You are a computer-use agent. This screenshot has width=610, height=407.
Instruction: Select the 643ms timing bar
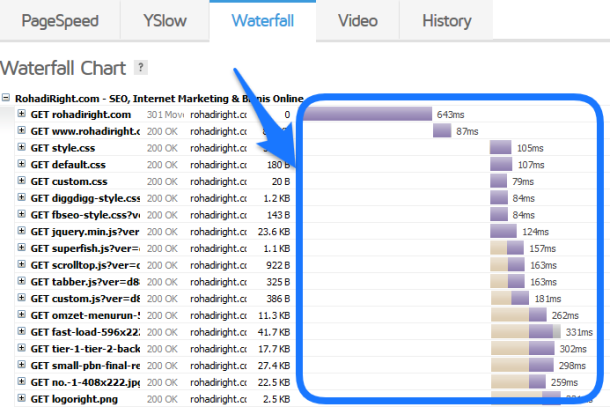click(368, 114)
